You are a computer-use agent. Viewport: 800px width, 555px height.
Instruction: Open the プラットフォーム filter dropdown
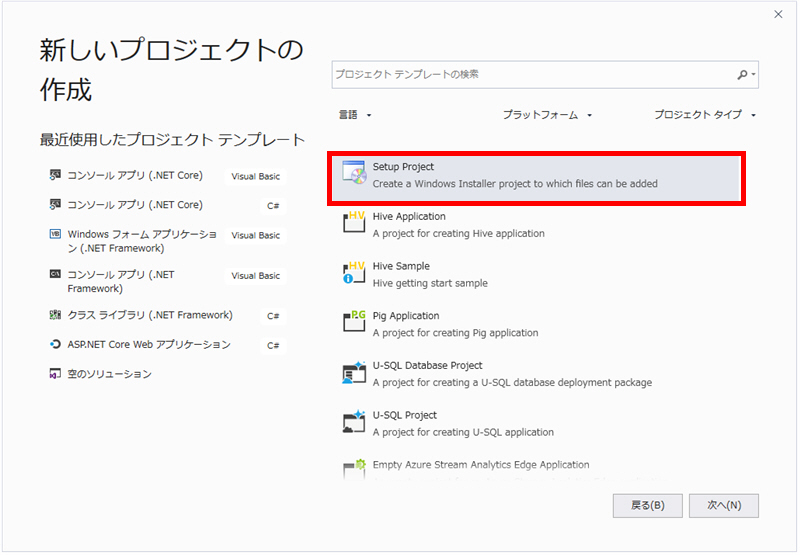click(547, 115)
